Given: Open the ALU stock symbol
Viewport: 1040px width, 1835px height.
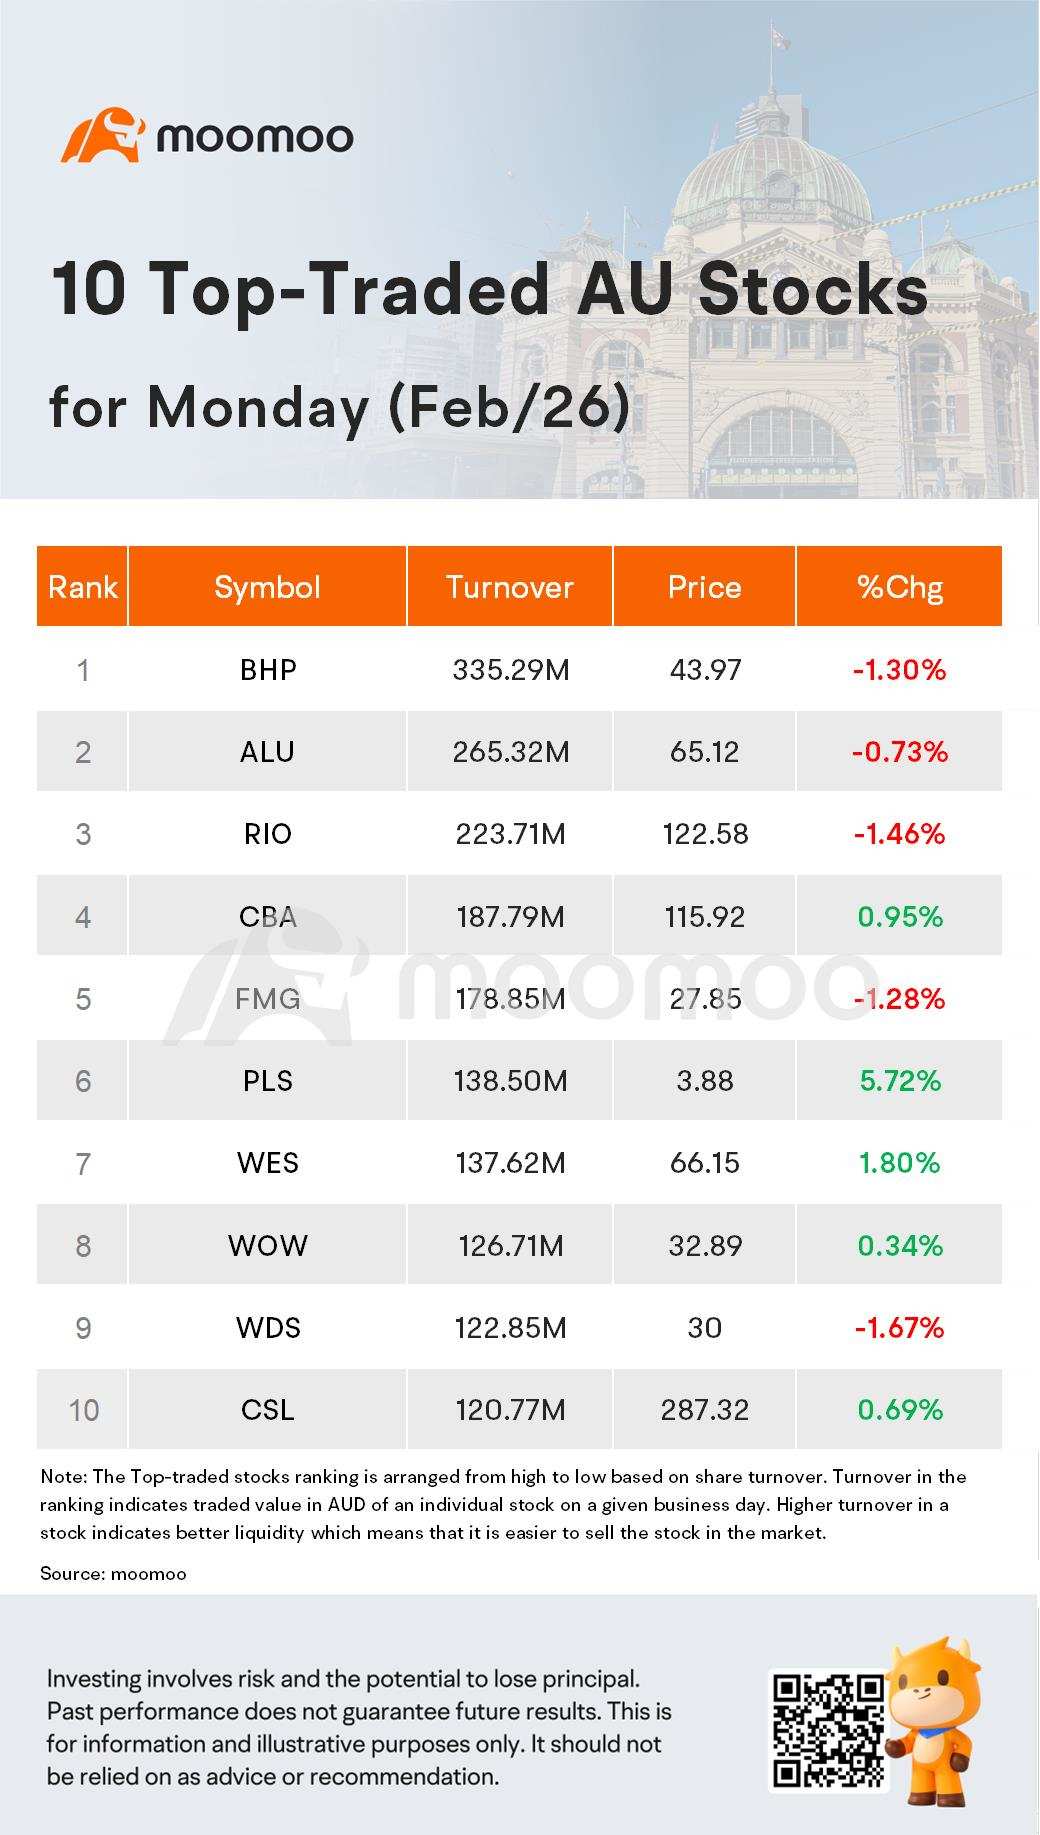Looking at the screenshot, I should click(x=267, y=752).
